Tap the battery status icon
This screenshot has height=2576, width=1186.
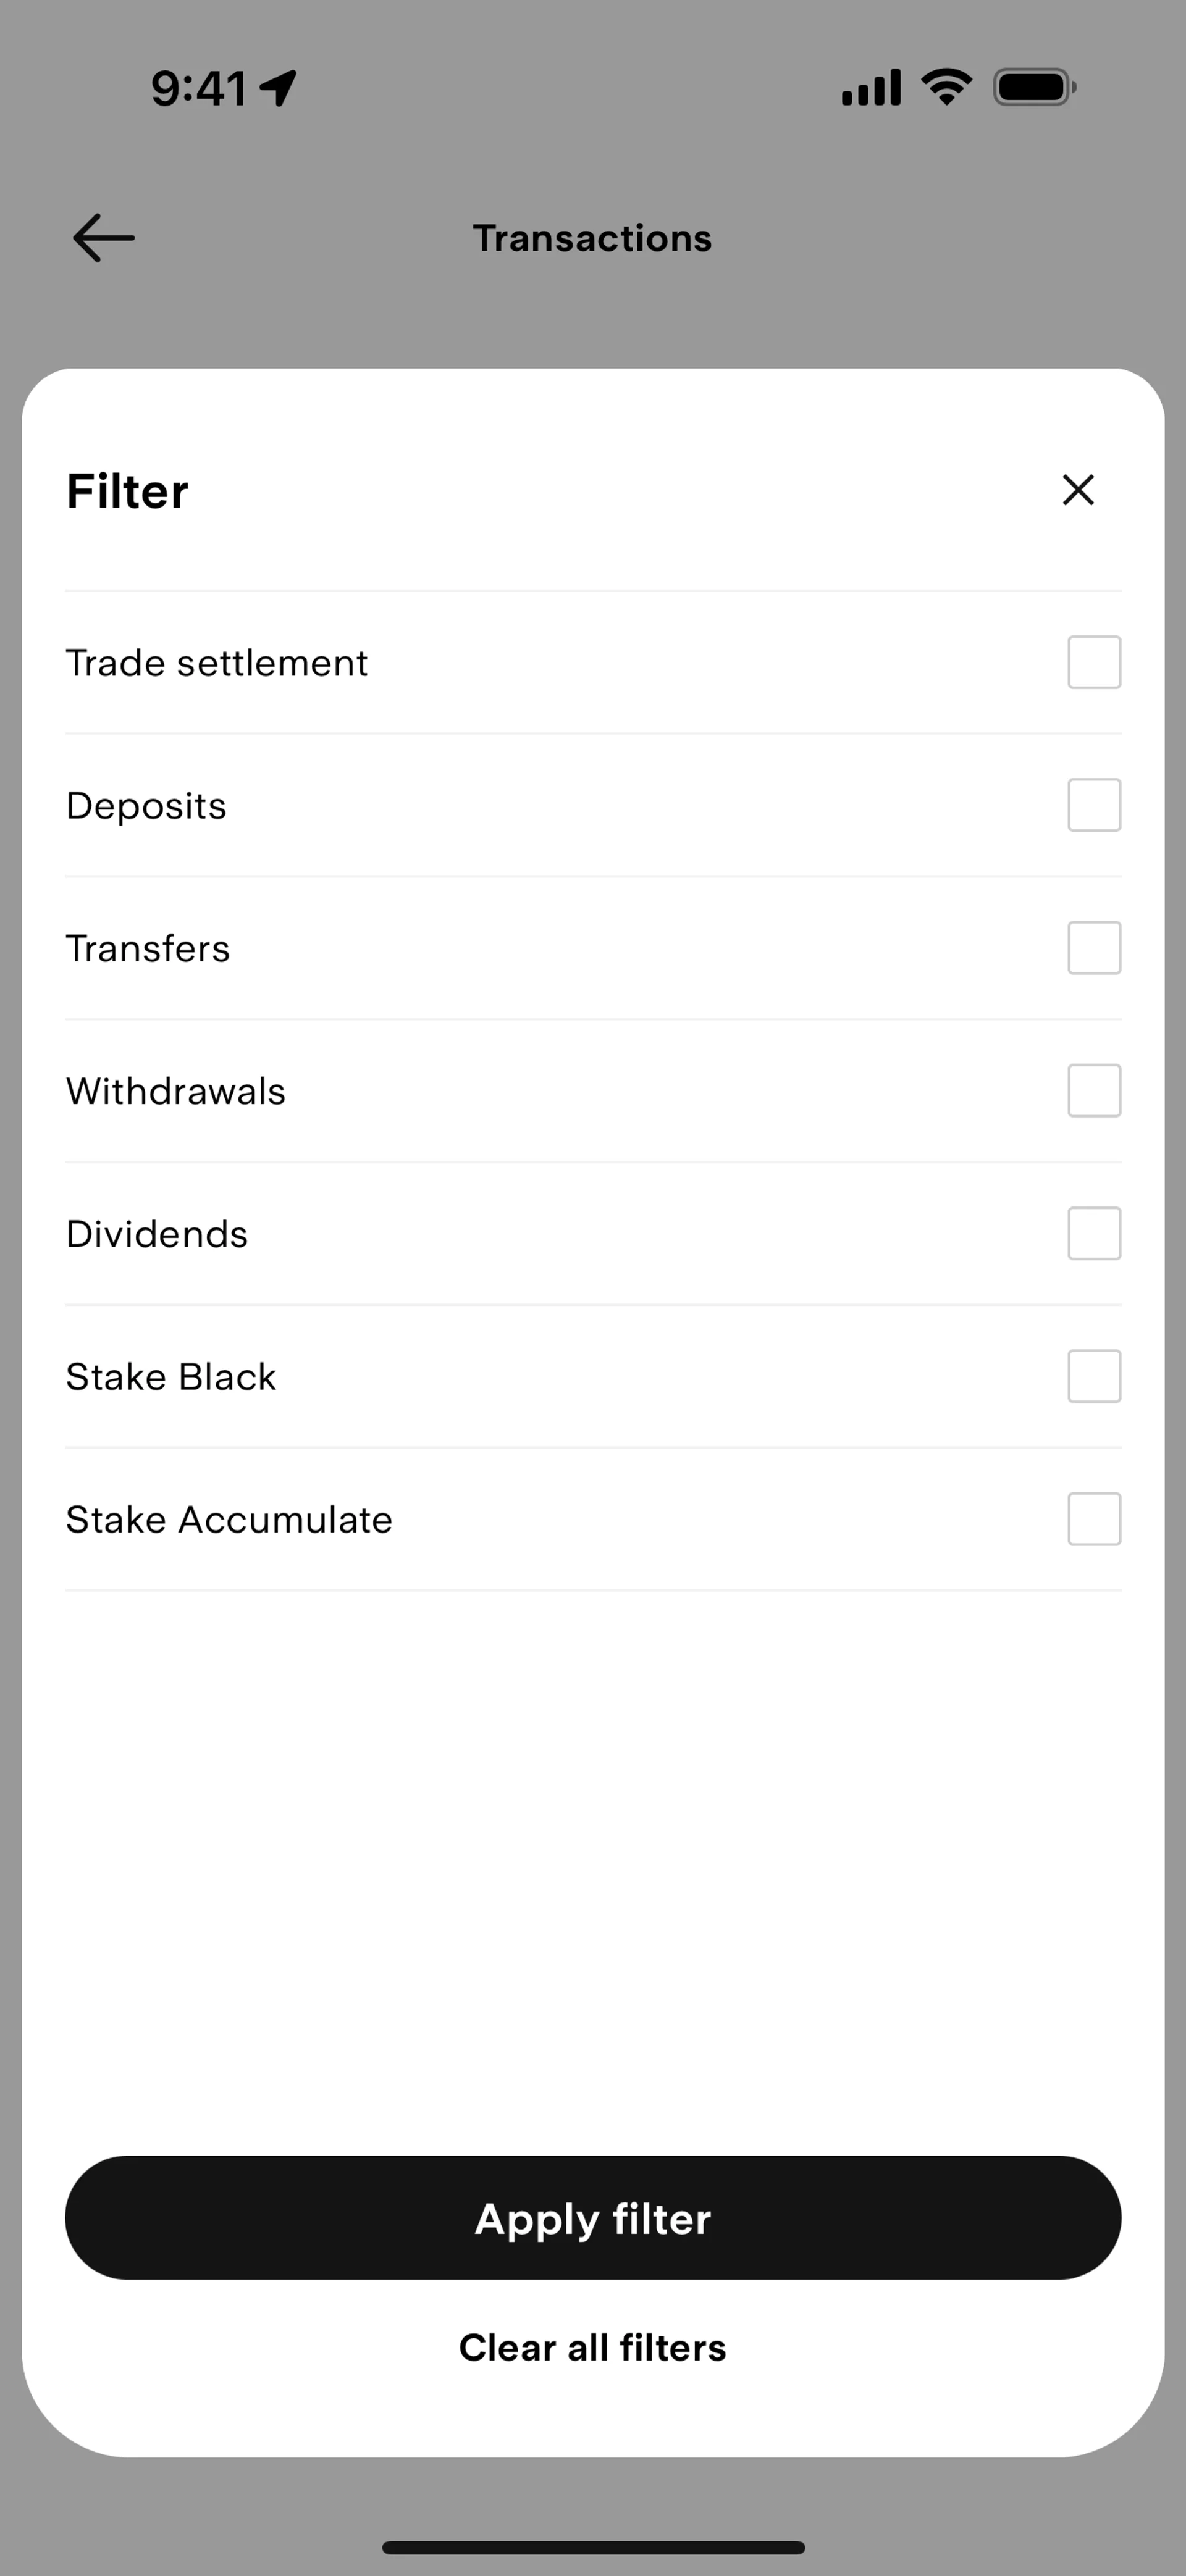pyautogui.click(x=1034, y=87)
